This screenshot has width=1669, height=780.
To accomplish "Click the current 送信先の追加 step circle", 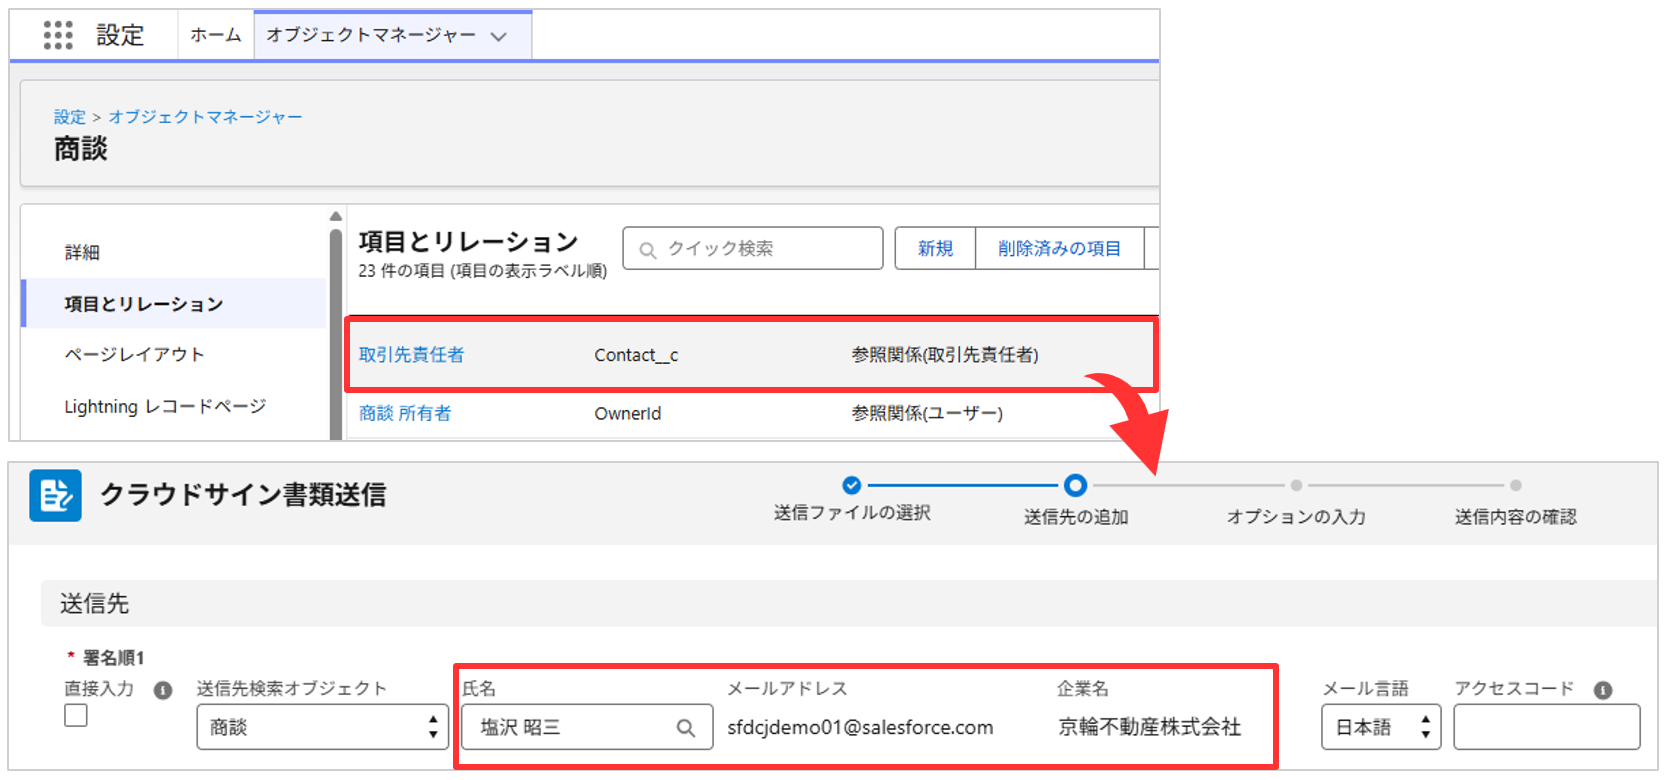I will tap(1075, 485).
